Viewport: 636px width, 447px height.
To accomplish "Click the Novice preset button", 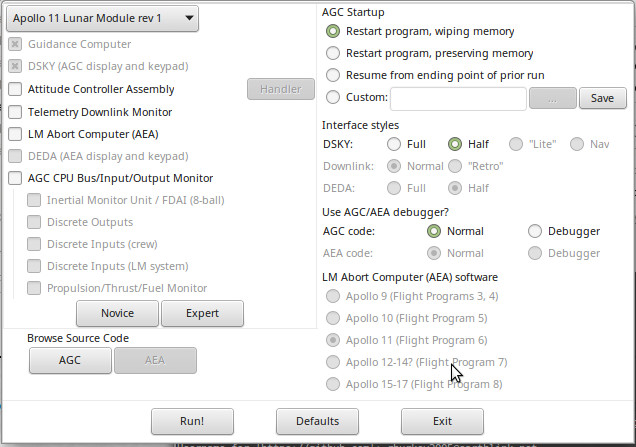I will (x=117, y=313).
